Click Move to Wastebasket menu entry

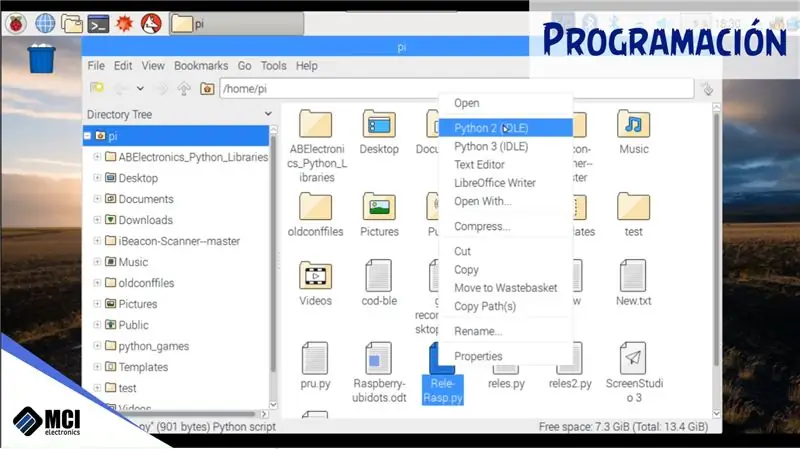tap(506, 288)
